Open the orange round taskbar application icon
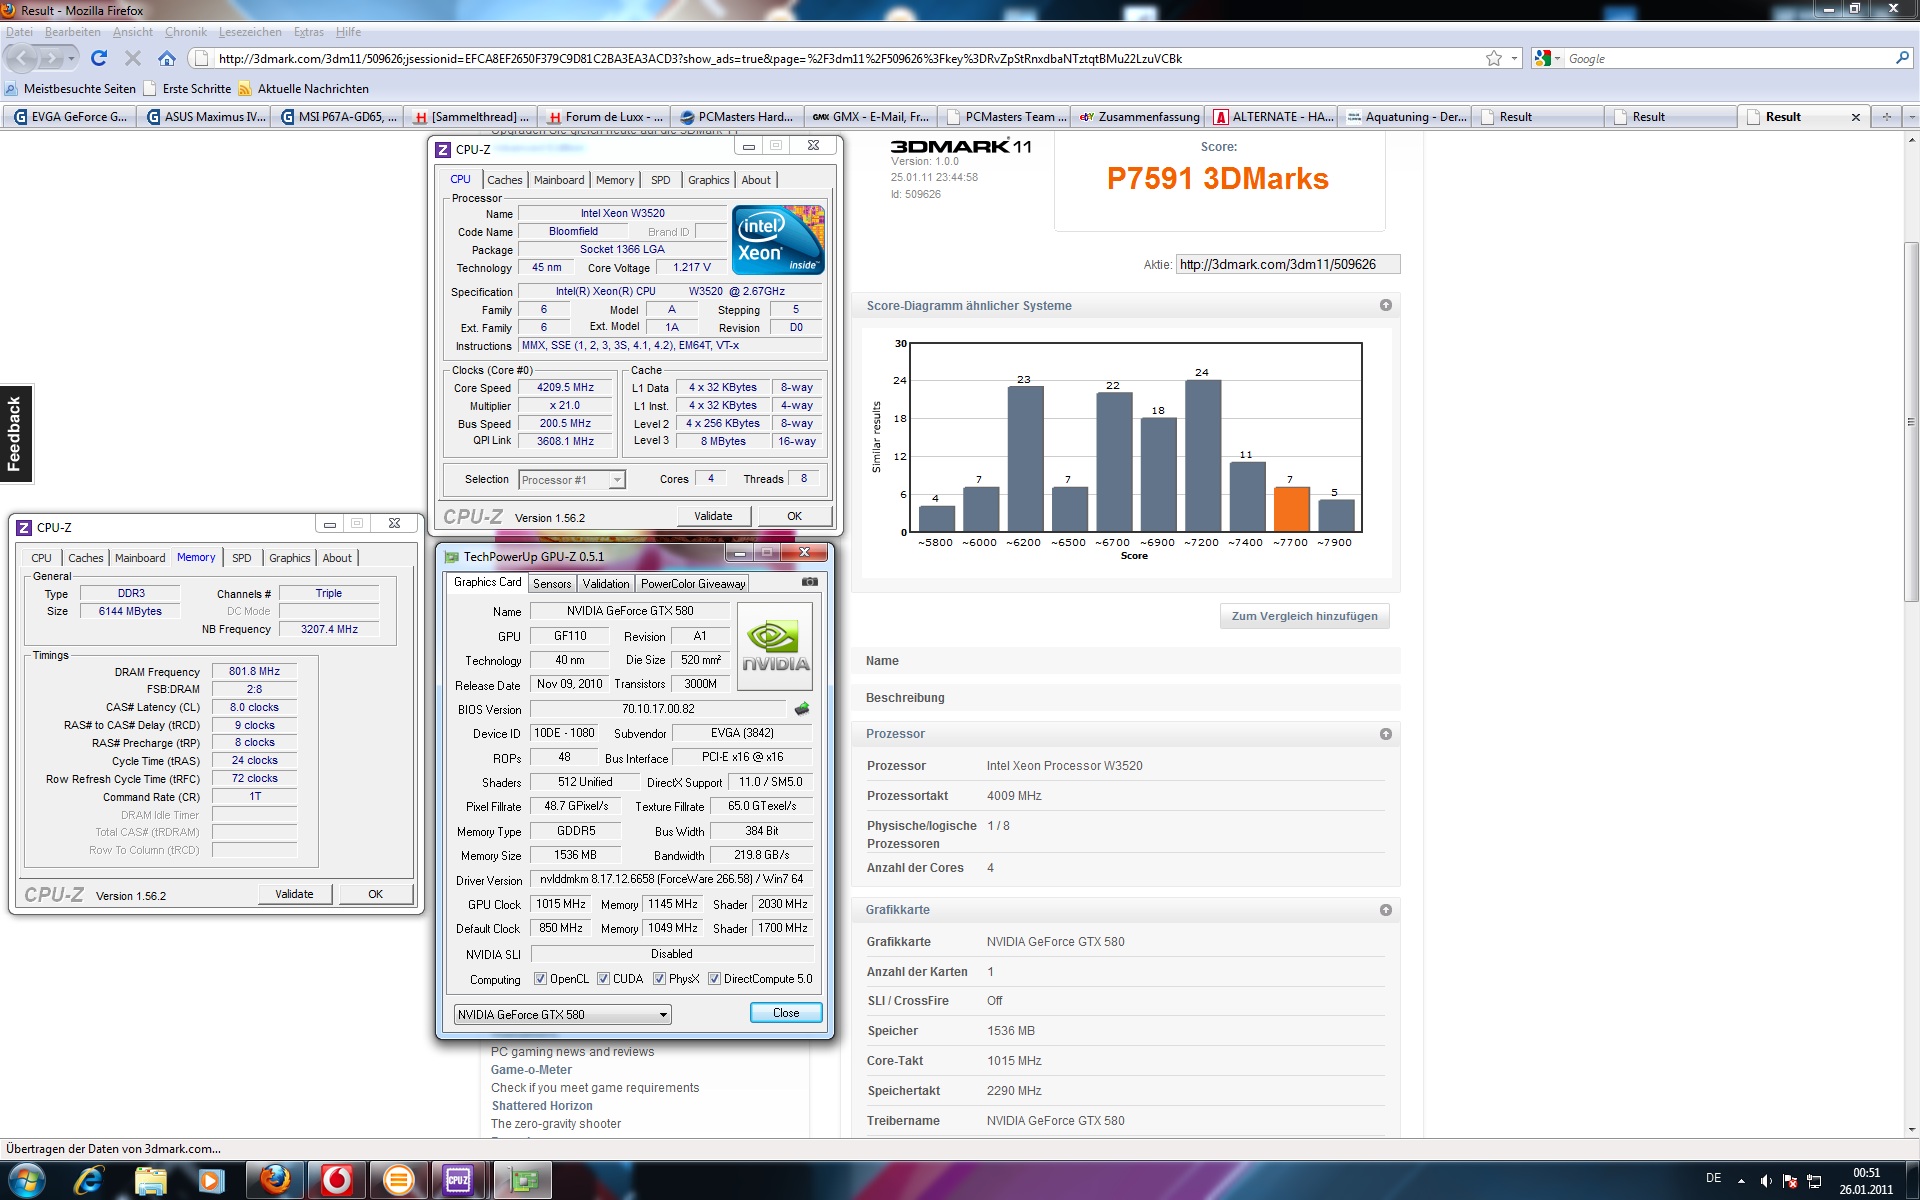The height and width of the screenshot is (1200, 1920). click(x=398, y=1181)
